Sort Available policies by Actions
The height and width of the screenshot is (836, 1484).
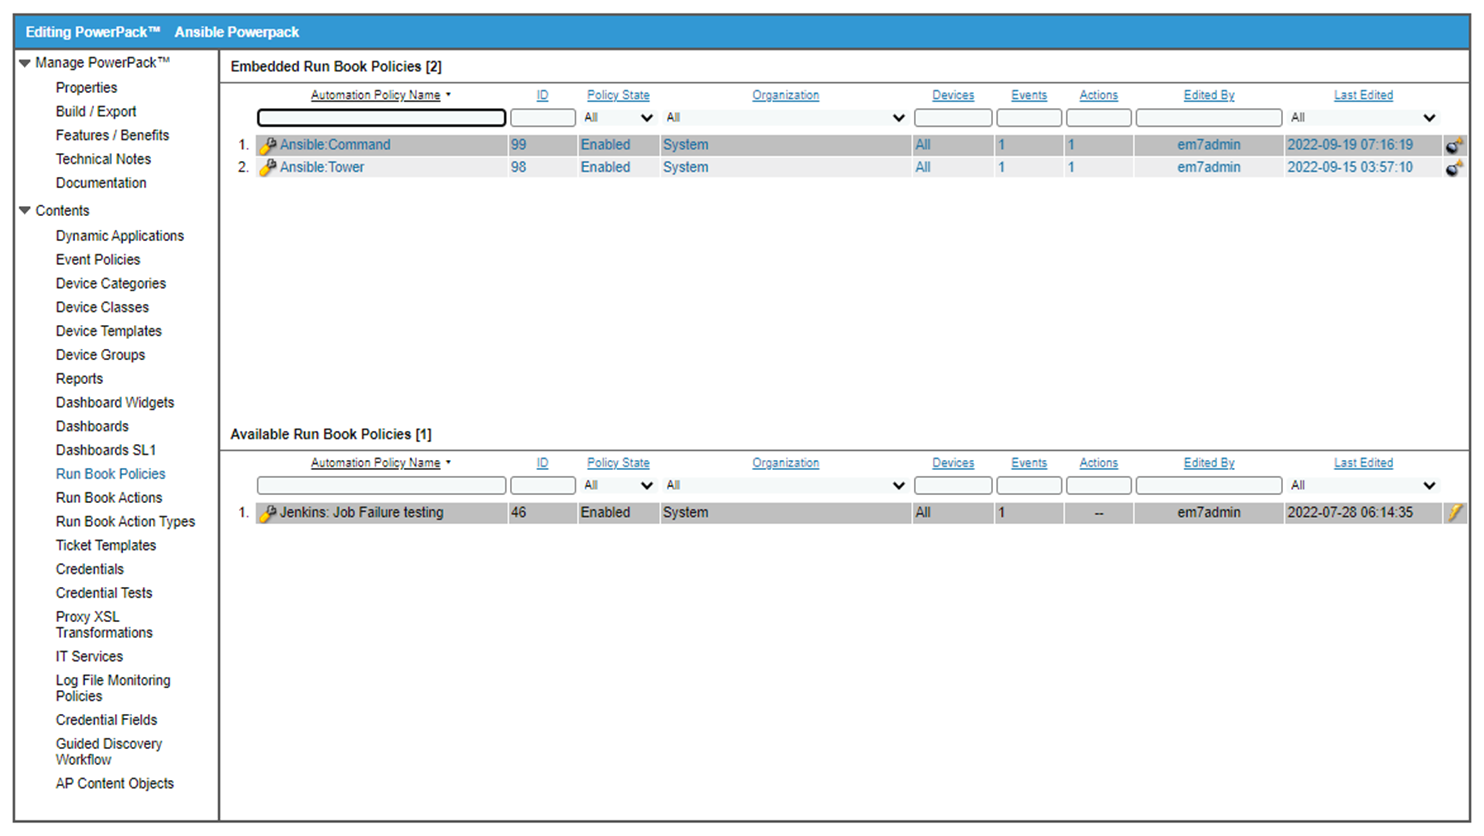(x=1098, y=464)
